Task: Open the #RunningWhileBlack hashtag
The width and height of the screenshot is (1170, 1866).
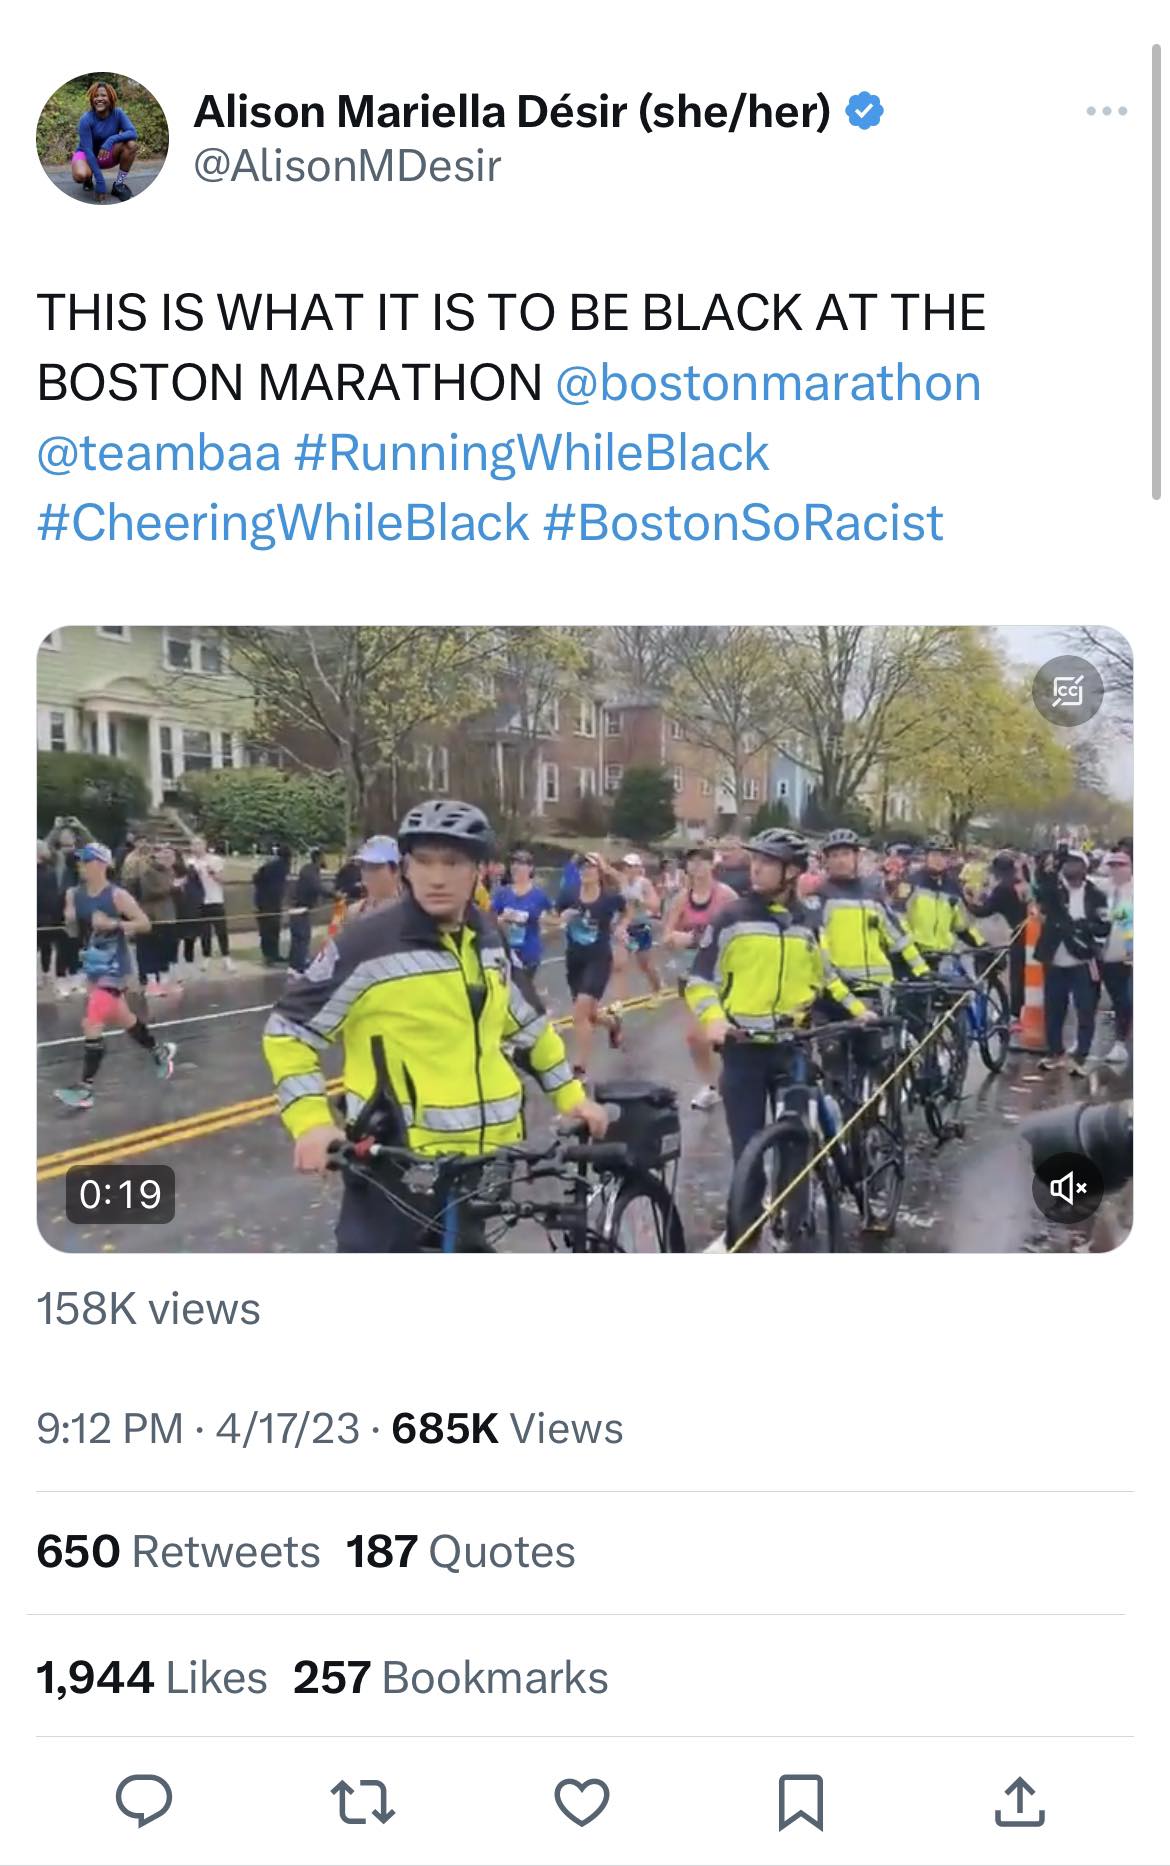Action: coord(532,453)
